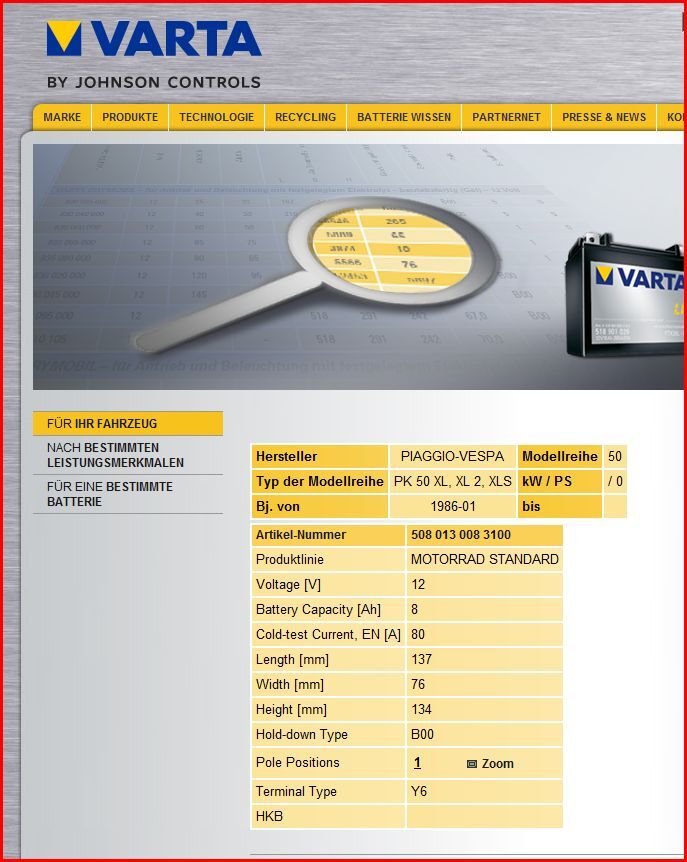Viewport: 687px width, 862px height.
Task: Click the MOTORRAD STANDARD product line value
Action: (484, 559)
